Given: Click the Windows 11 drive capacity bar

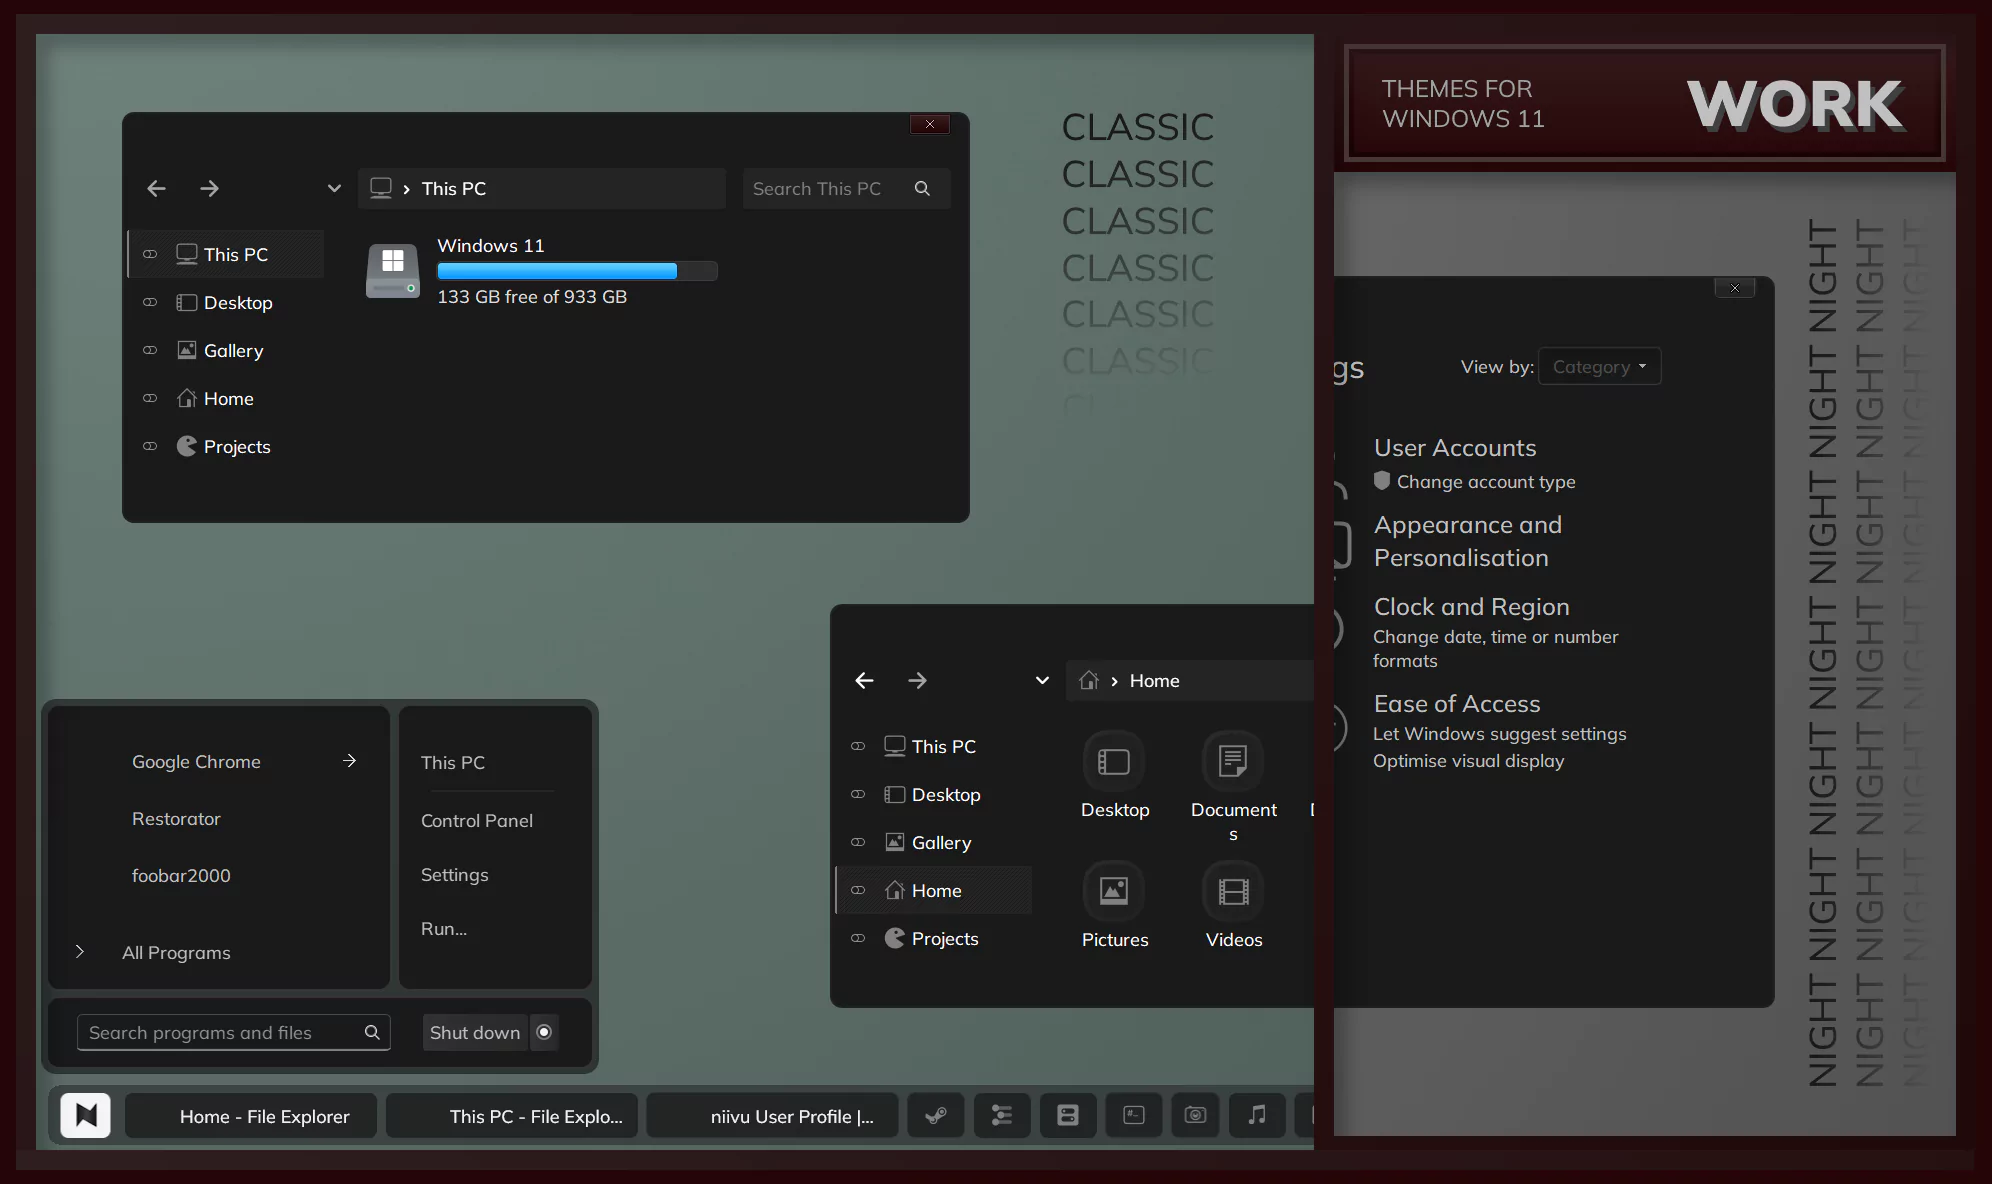Looking at the screenshot, I should [x=576, y=271].
